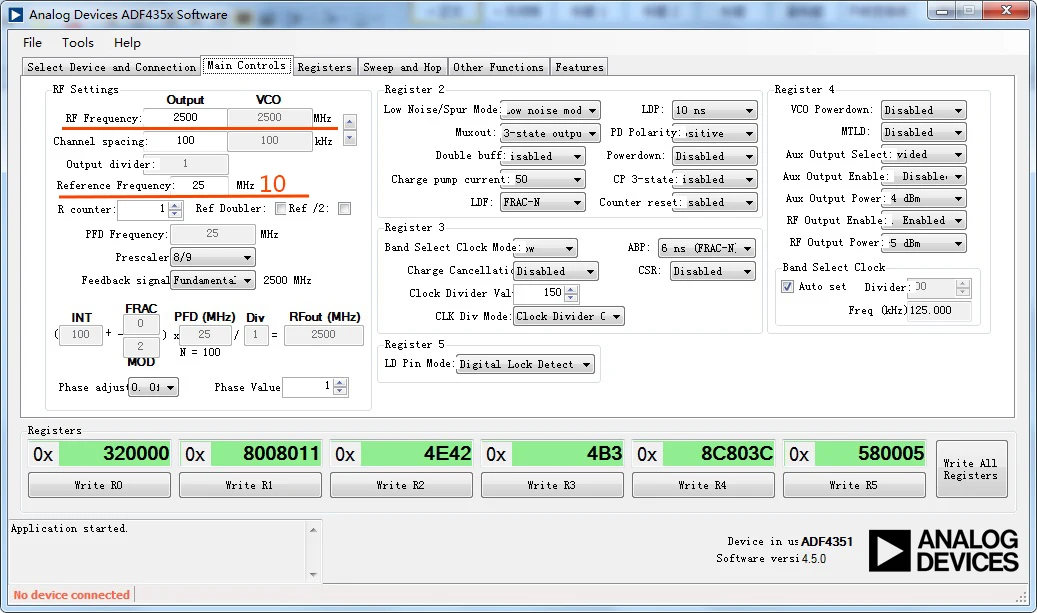Switch to Select Device and Connection tab
1037x613 pixels.
[x=111, y=67]
